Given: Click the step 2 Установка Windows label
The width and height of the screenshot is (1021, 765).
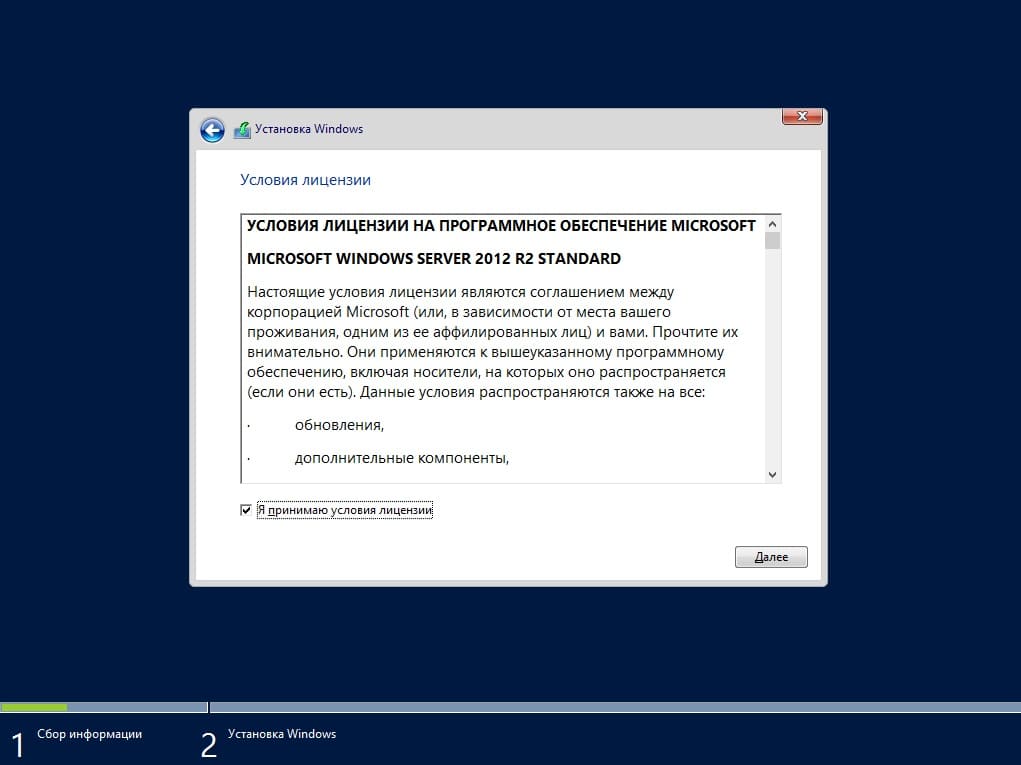Looking at the screenshot, I should coord(282,734).
